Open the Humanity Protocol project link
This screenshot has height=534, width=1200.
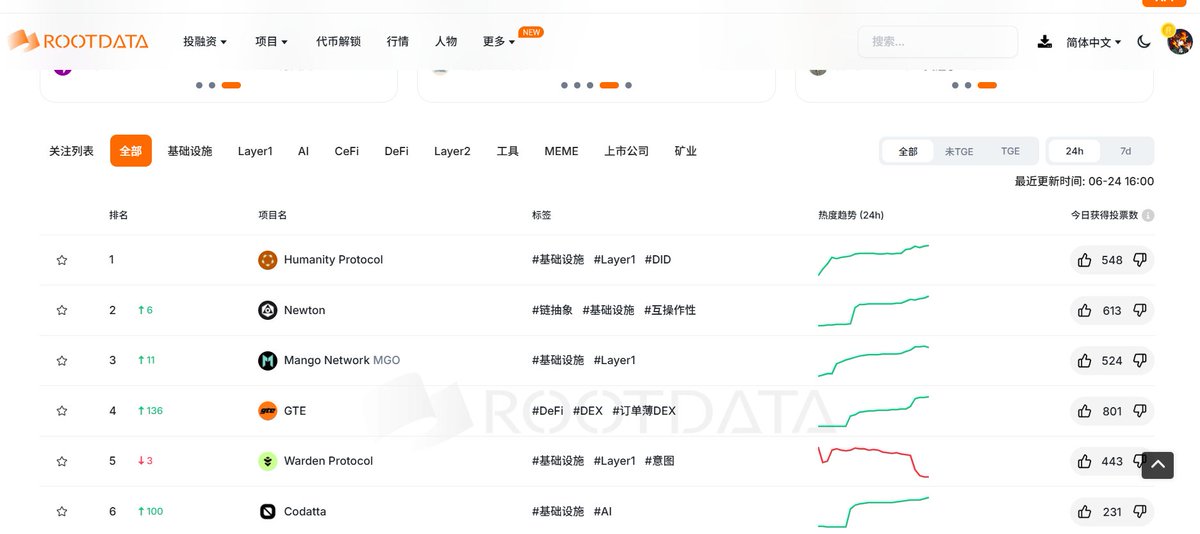(334, 260)
